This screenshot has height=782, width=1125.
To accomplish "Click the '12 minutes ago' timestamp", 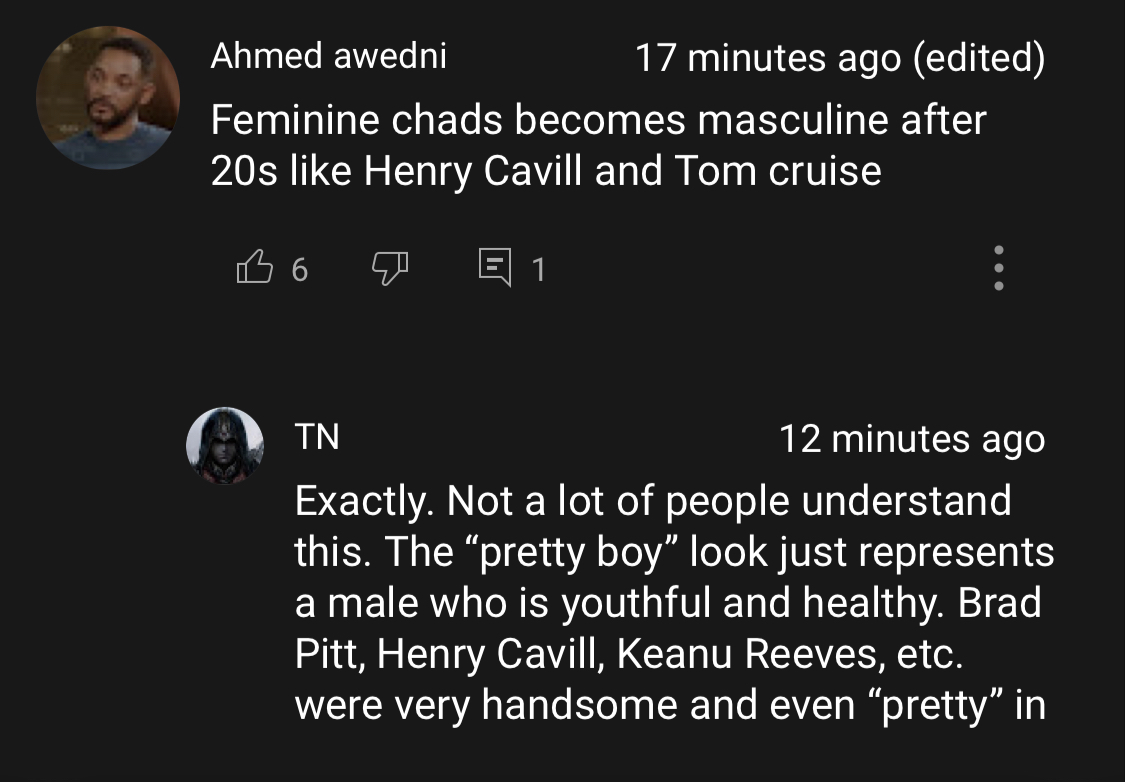I will click(912, 439).
